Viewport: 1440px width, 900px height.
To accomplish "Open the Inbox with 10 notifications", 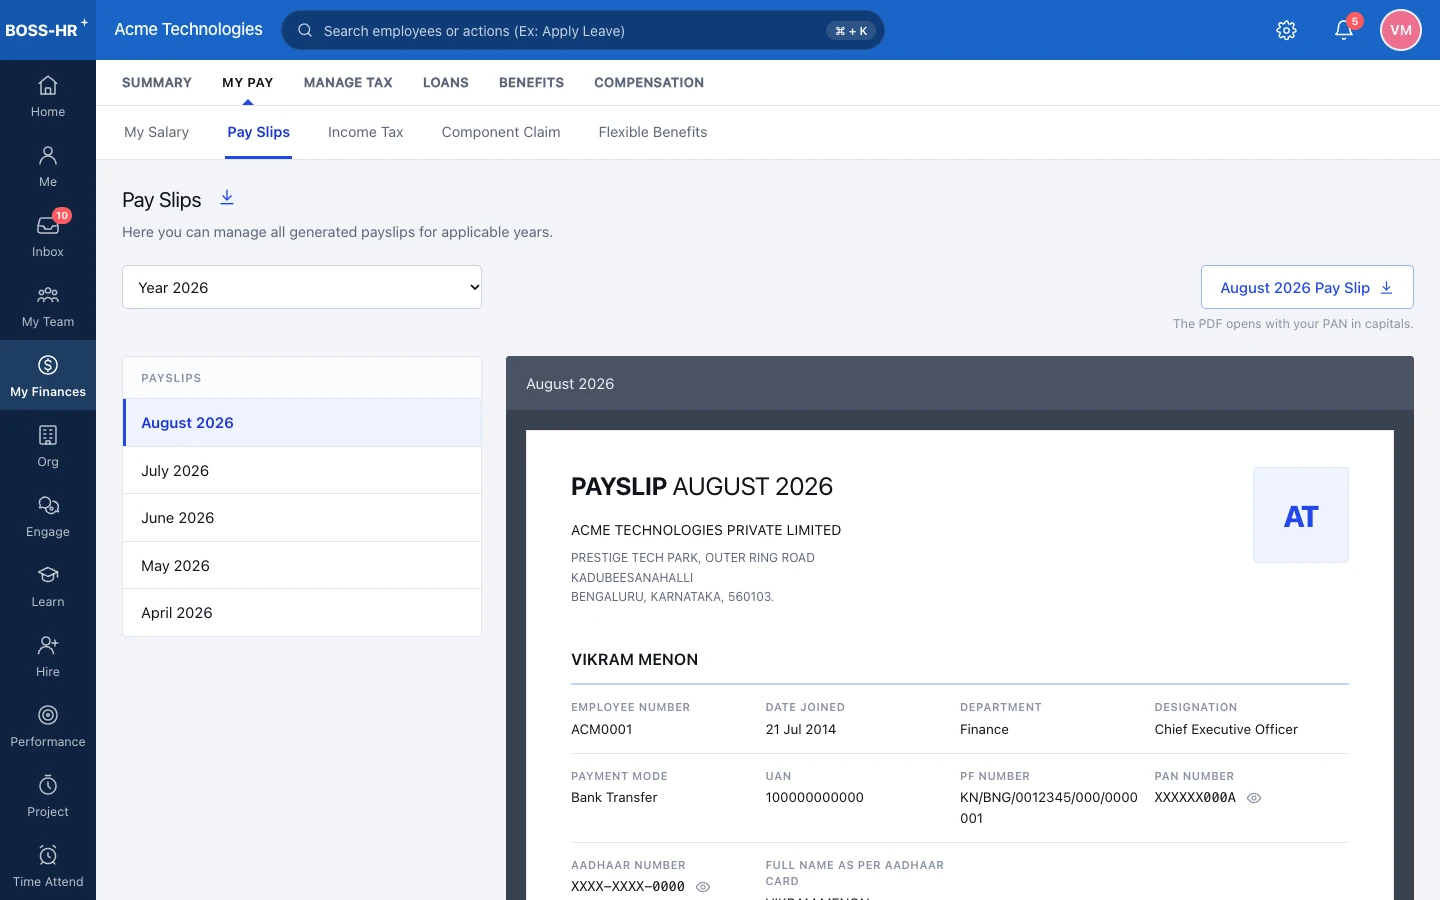I will 48,236.
